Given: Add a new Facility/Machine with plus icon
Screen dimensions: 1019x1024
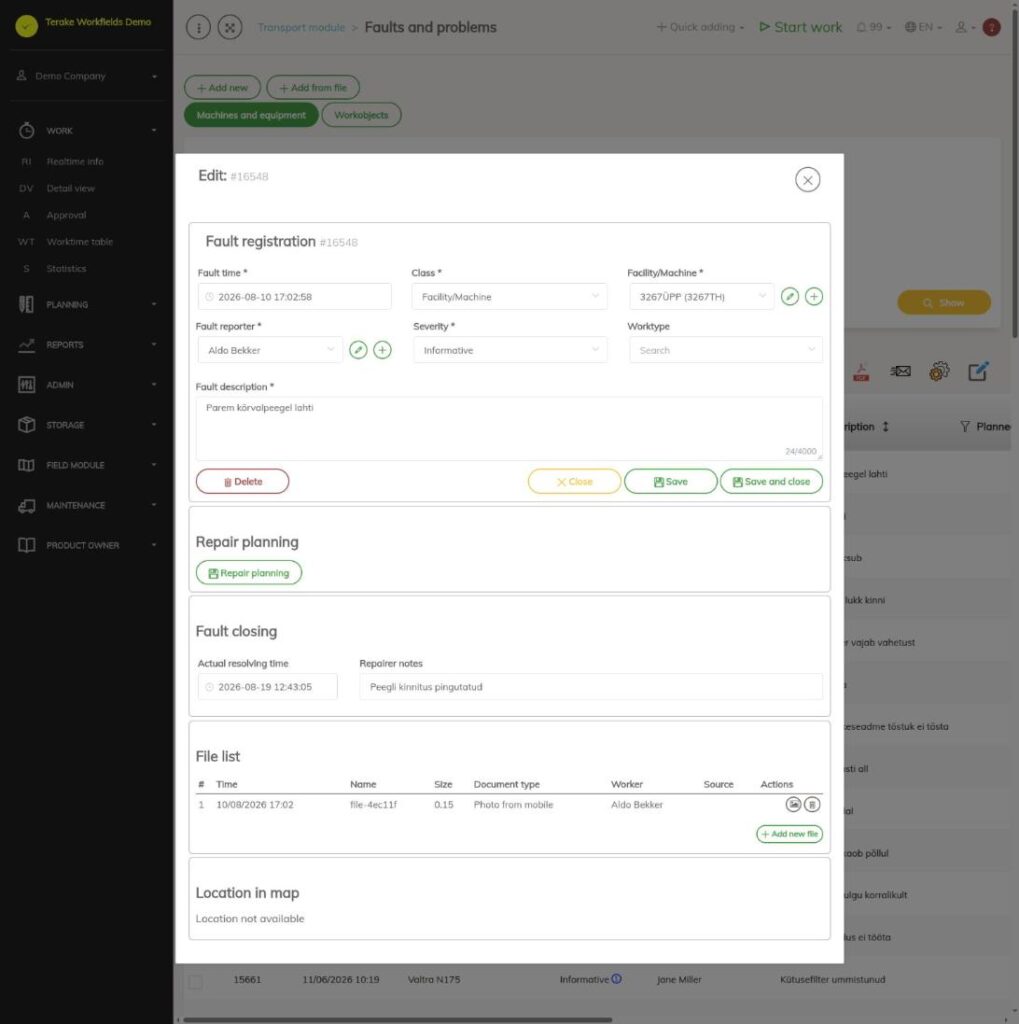Looking at the screenshot, I should (x=814, y=296).
